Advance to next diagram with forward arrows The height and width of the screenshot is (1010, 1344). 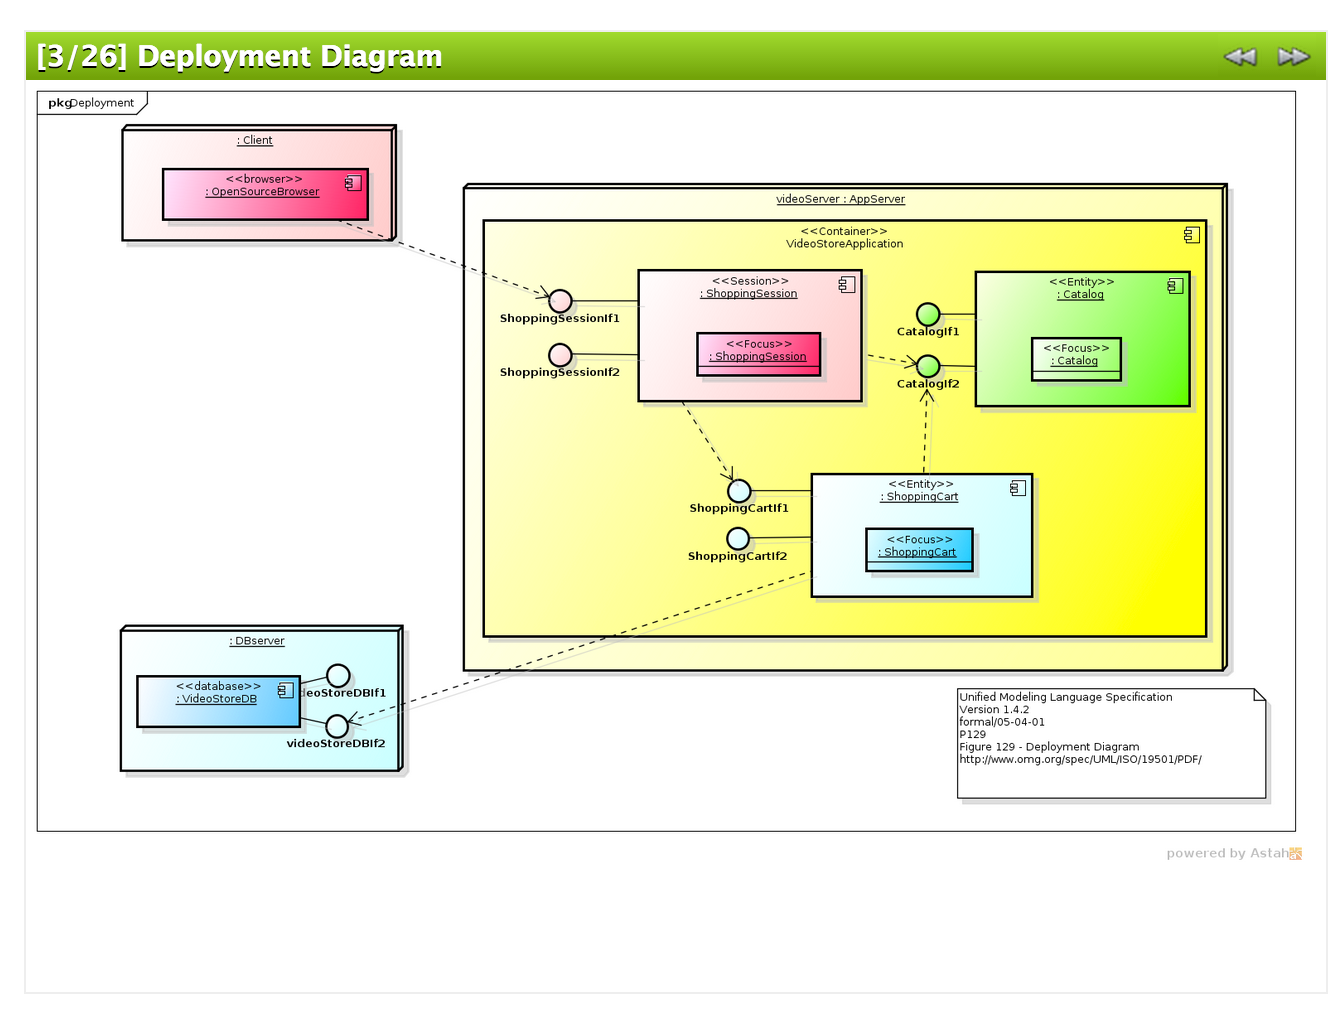coord(1293,57)
